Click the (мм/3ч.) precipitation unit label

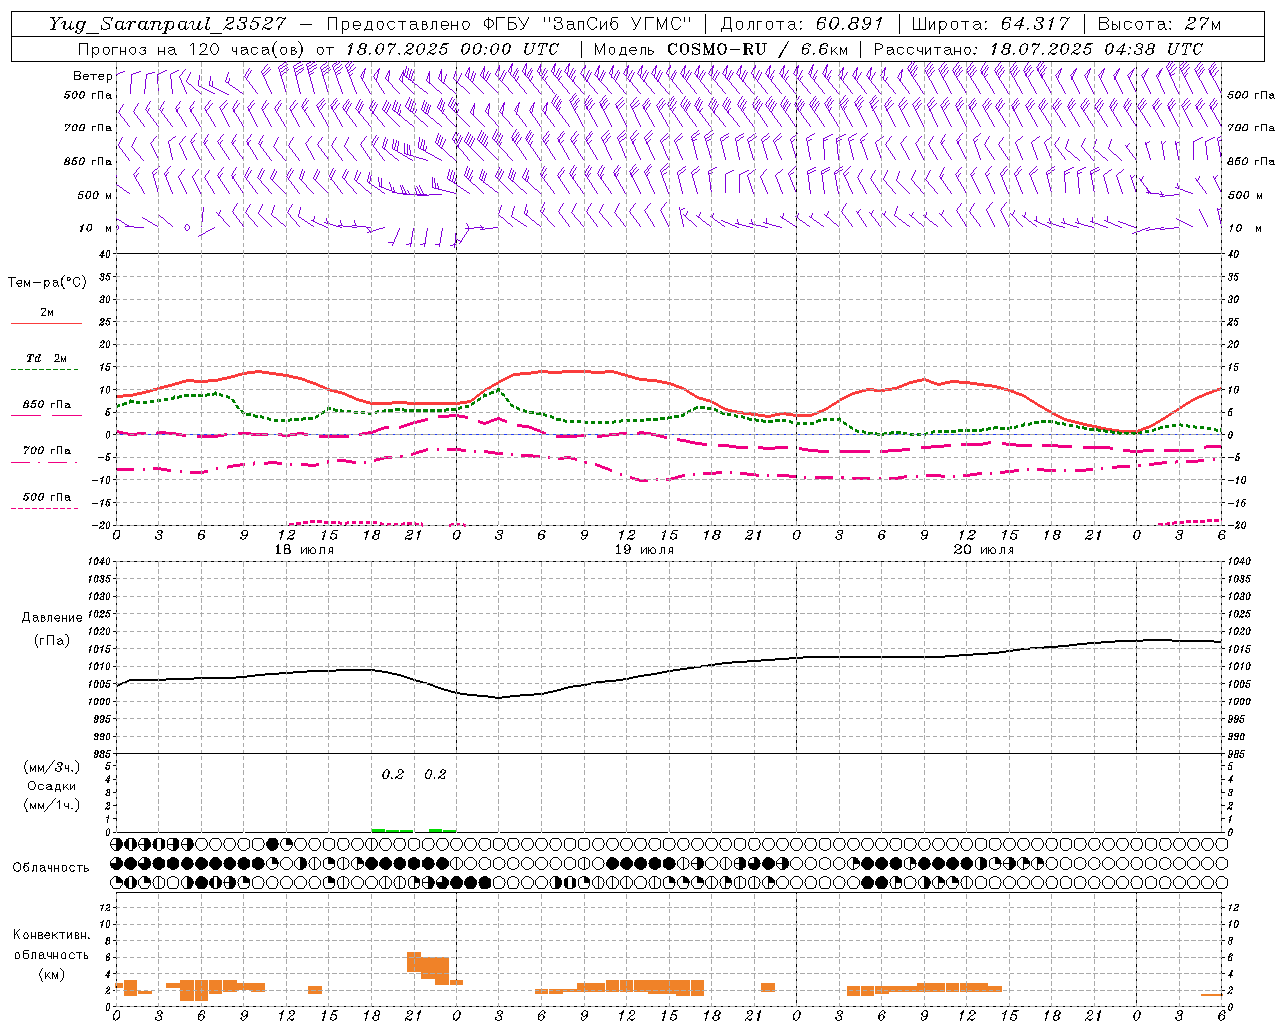(x=52, y=767)
